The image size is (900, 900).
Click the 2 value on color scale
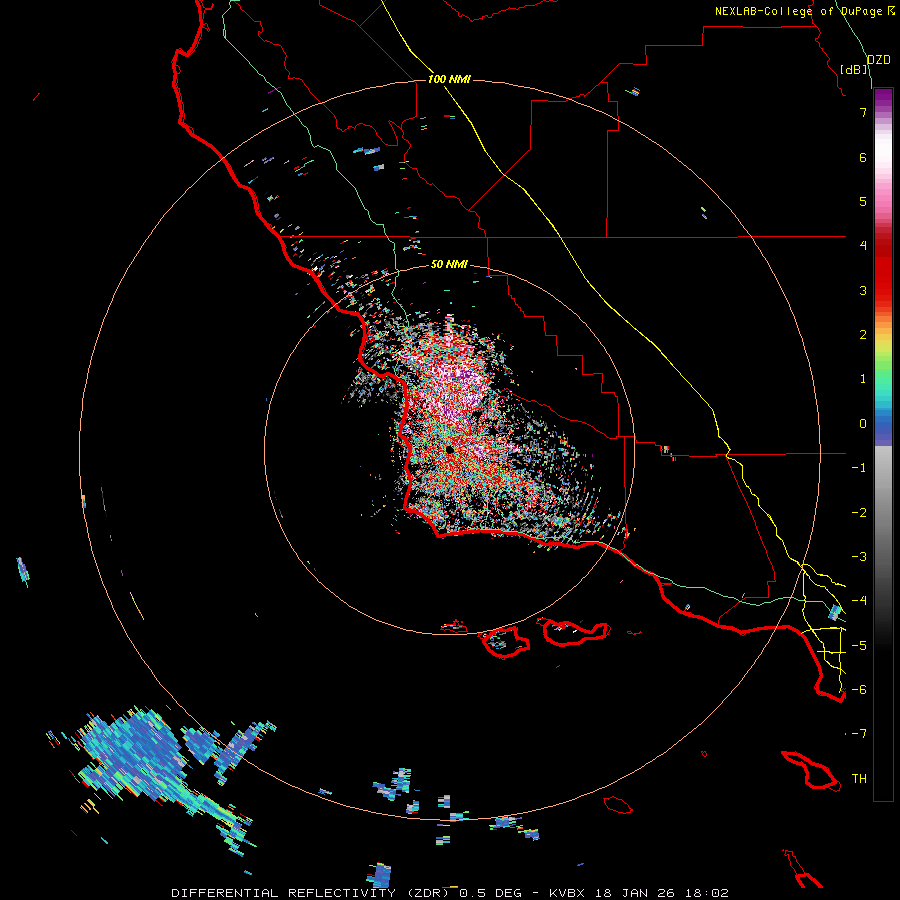coord(863,335)
